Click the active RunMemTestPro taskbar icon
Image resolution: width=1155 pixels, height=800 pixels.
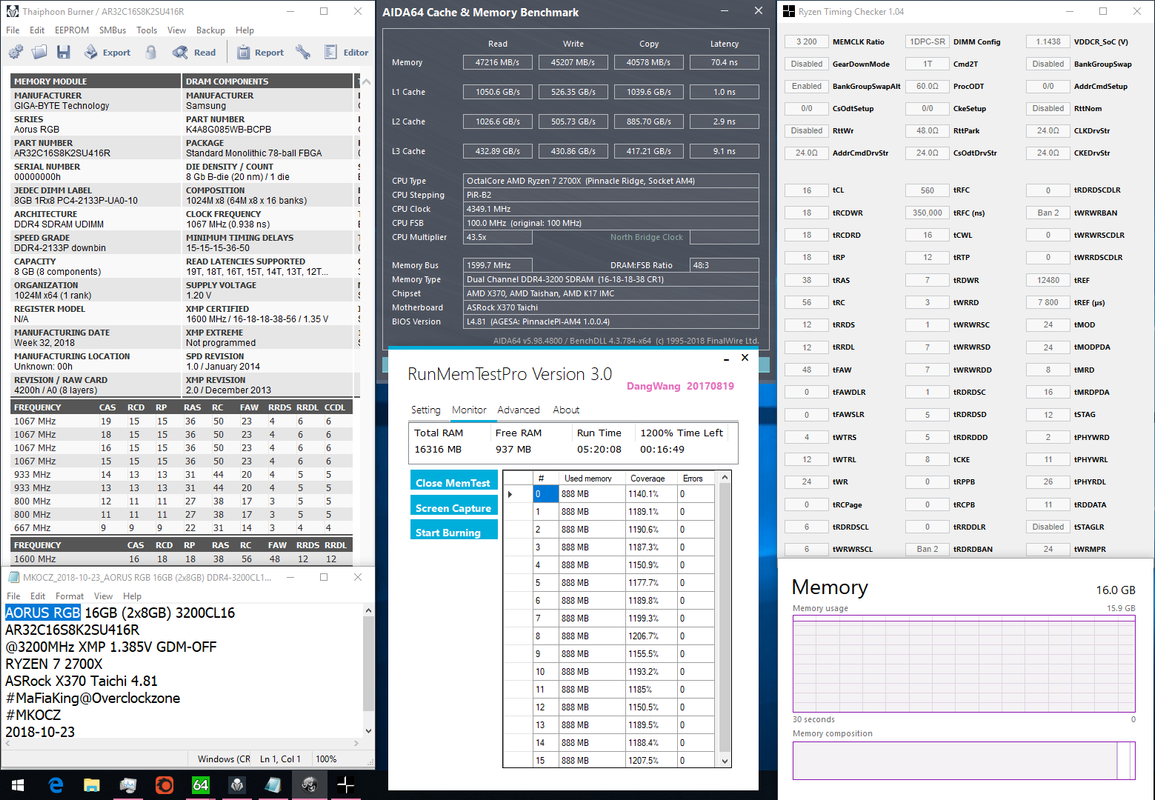[309, 785]
